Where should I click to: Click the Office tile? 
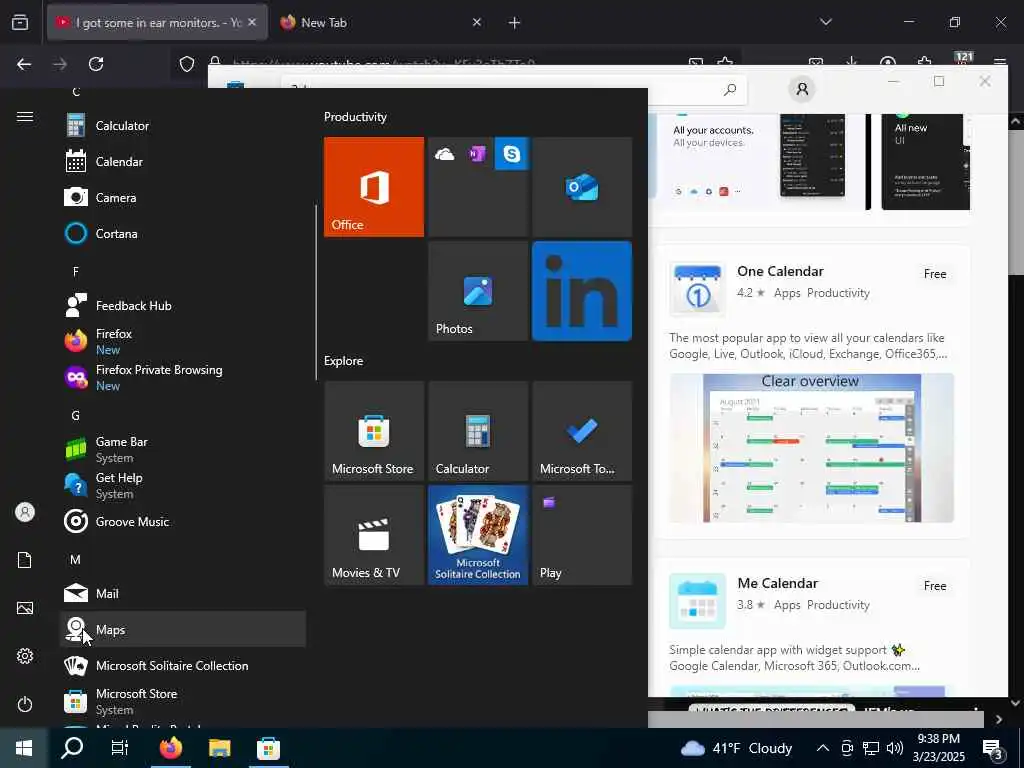(374, 187)
